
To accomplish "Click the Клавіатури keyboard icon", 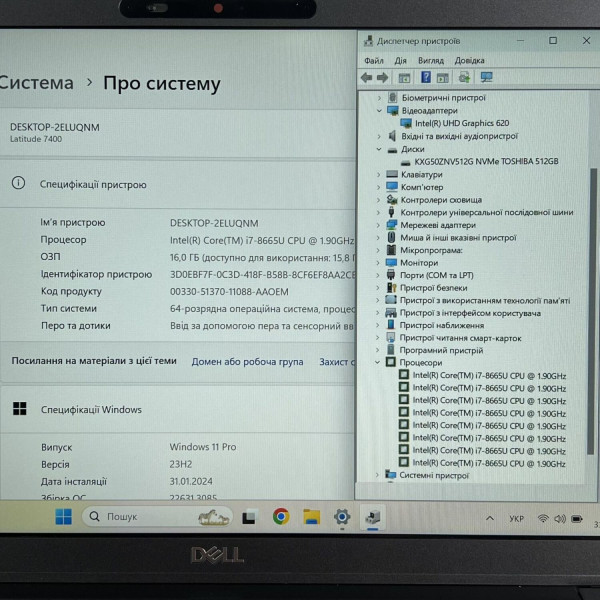I will (x=392, y=174).
